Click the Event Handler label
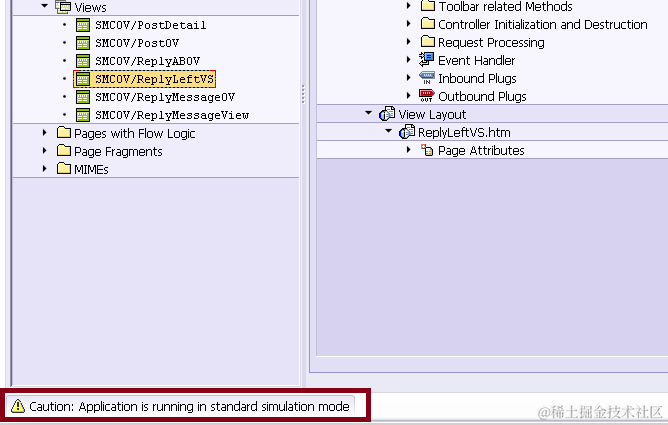This screenshot has width=668, height=425. point(476,60)
